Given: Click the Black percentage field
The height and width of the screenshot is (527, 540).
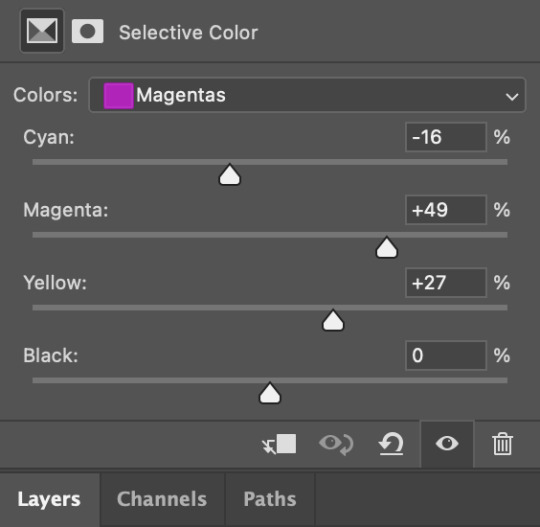Looking at the screenshot, I should click(446, 355).
